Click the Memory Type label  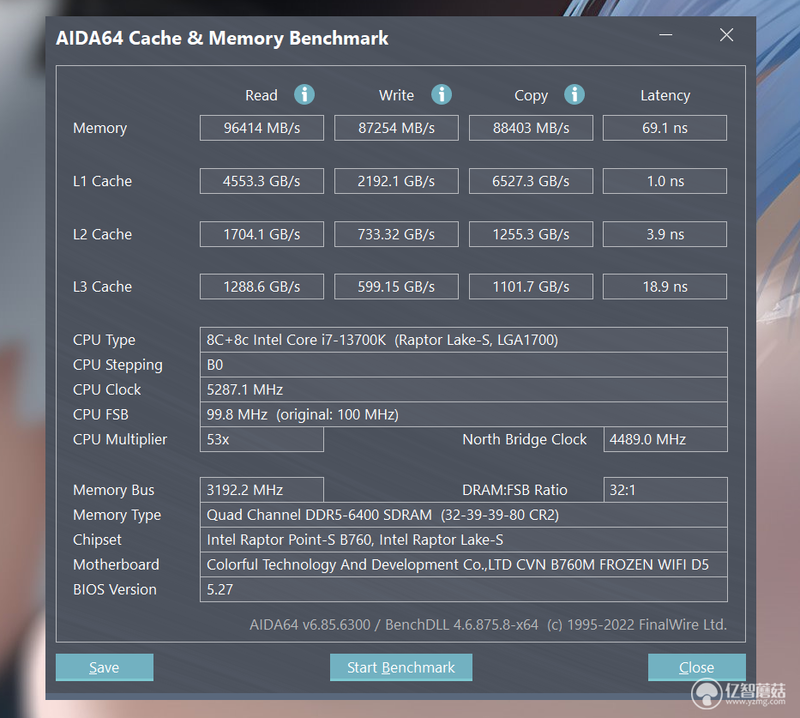[117, 515]
